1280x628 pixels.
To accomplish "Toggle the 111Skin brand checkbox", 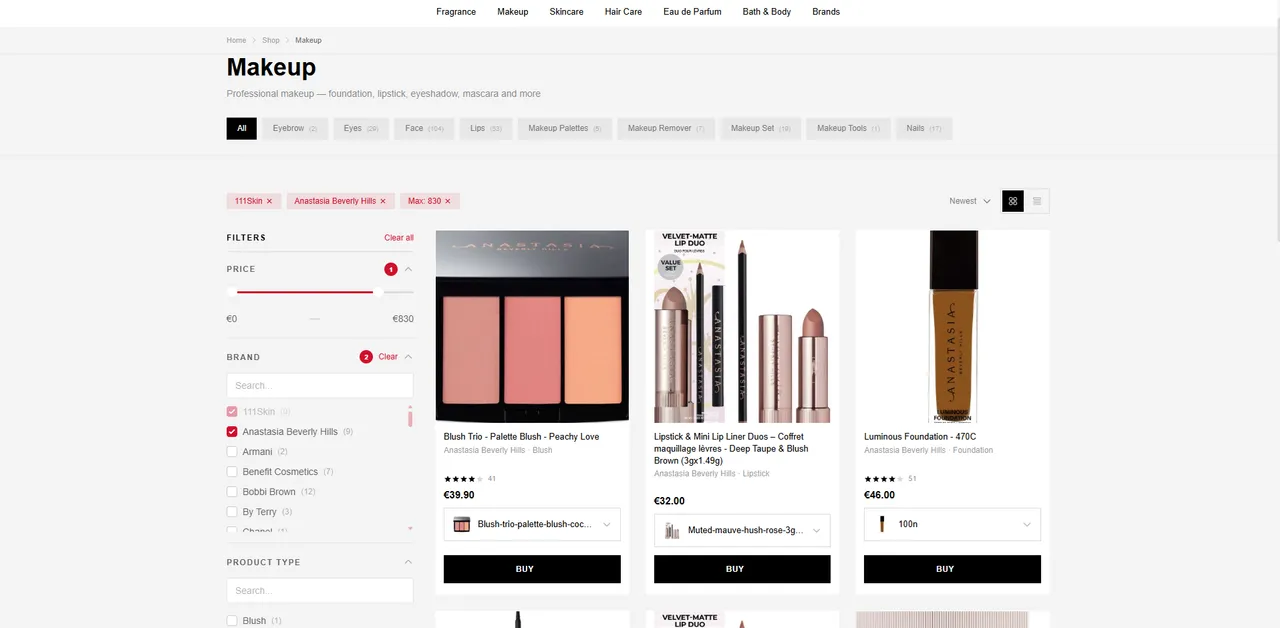I will point(232,412).
